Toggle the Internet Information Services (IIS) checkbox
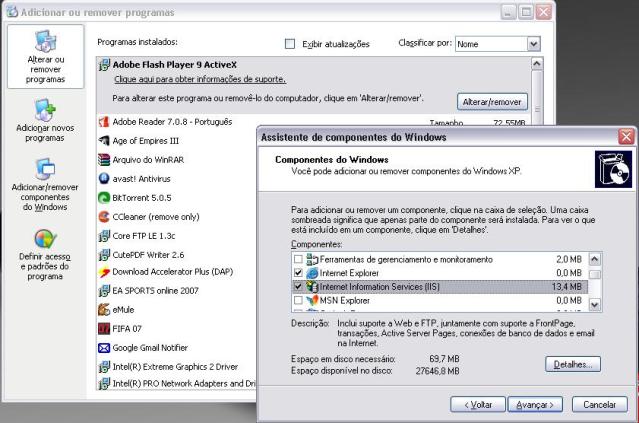The height and width of the screenshot is (423, 639). pos(297,286)
